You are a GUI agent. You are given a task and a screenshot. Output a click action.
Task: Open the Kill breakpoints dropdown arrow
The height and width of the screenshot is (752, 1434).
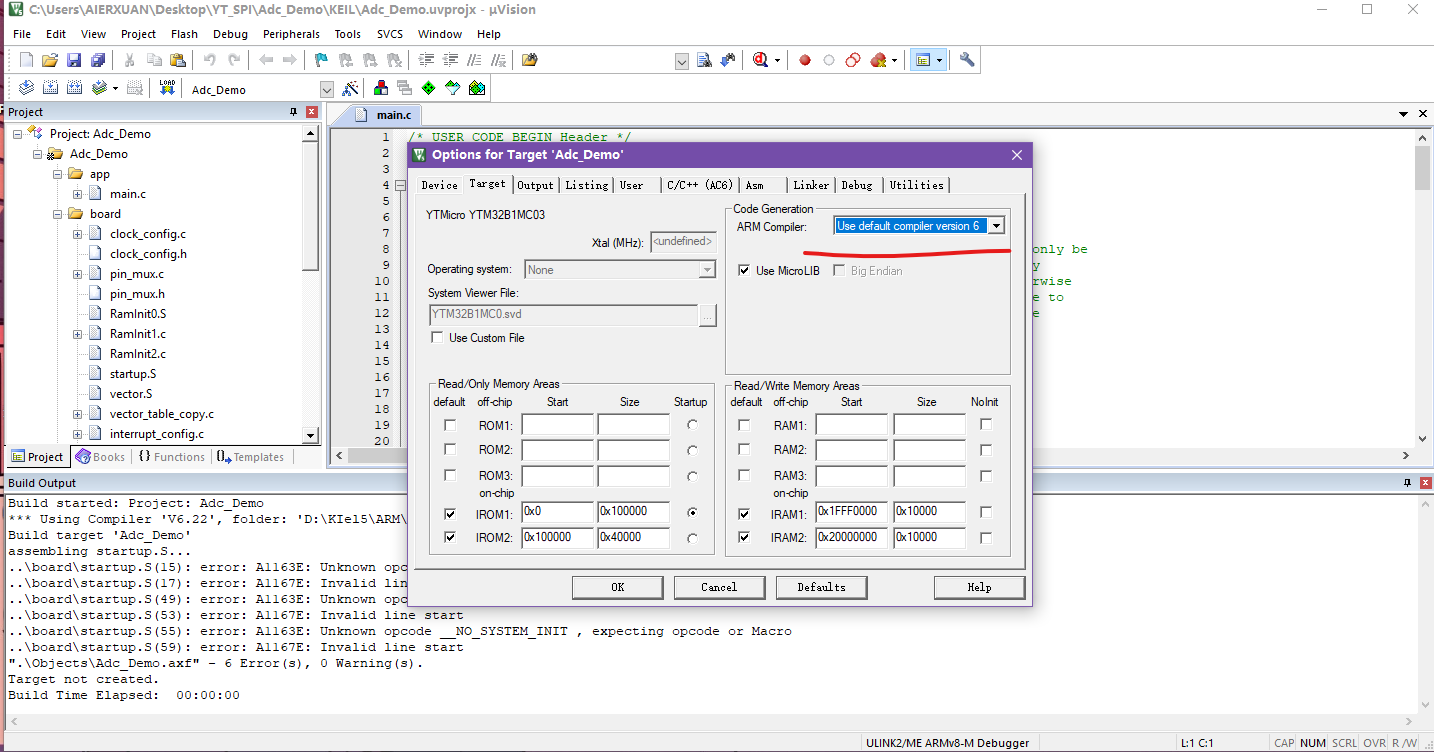click(x=894, y=60)
